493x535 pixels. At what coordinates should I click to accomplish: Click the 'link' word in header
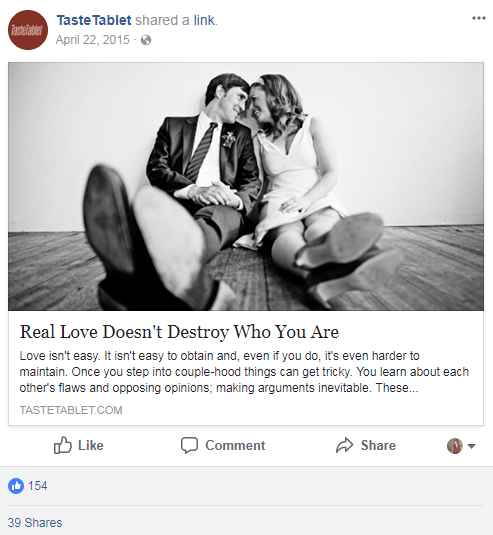204,20
